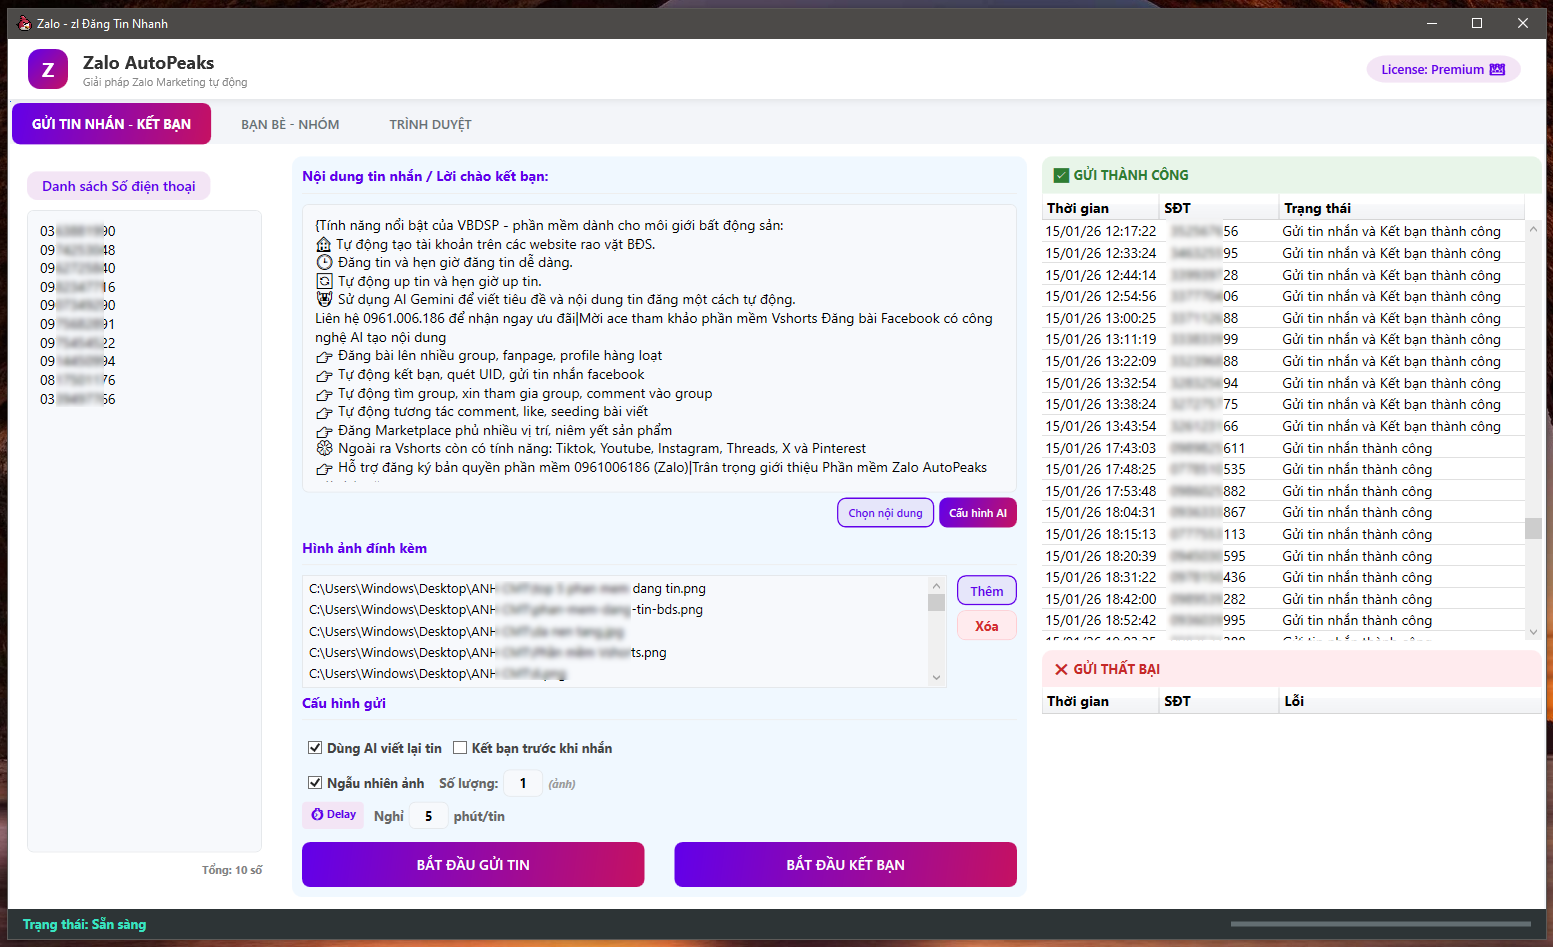1553x947 pixels.
Task: Click the down arrow of success log scrollbar
Action: [x=1533, y=631]
